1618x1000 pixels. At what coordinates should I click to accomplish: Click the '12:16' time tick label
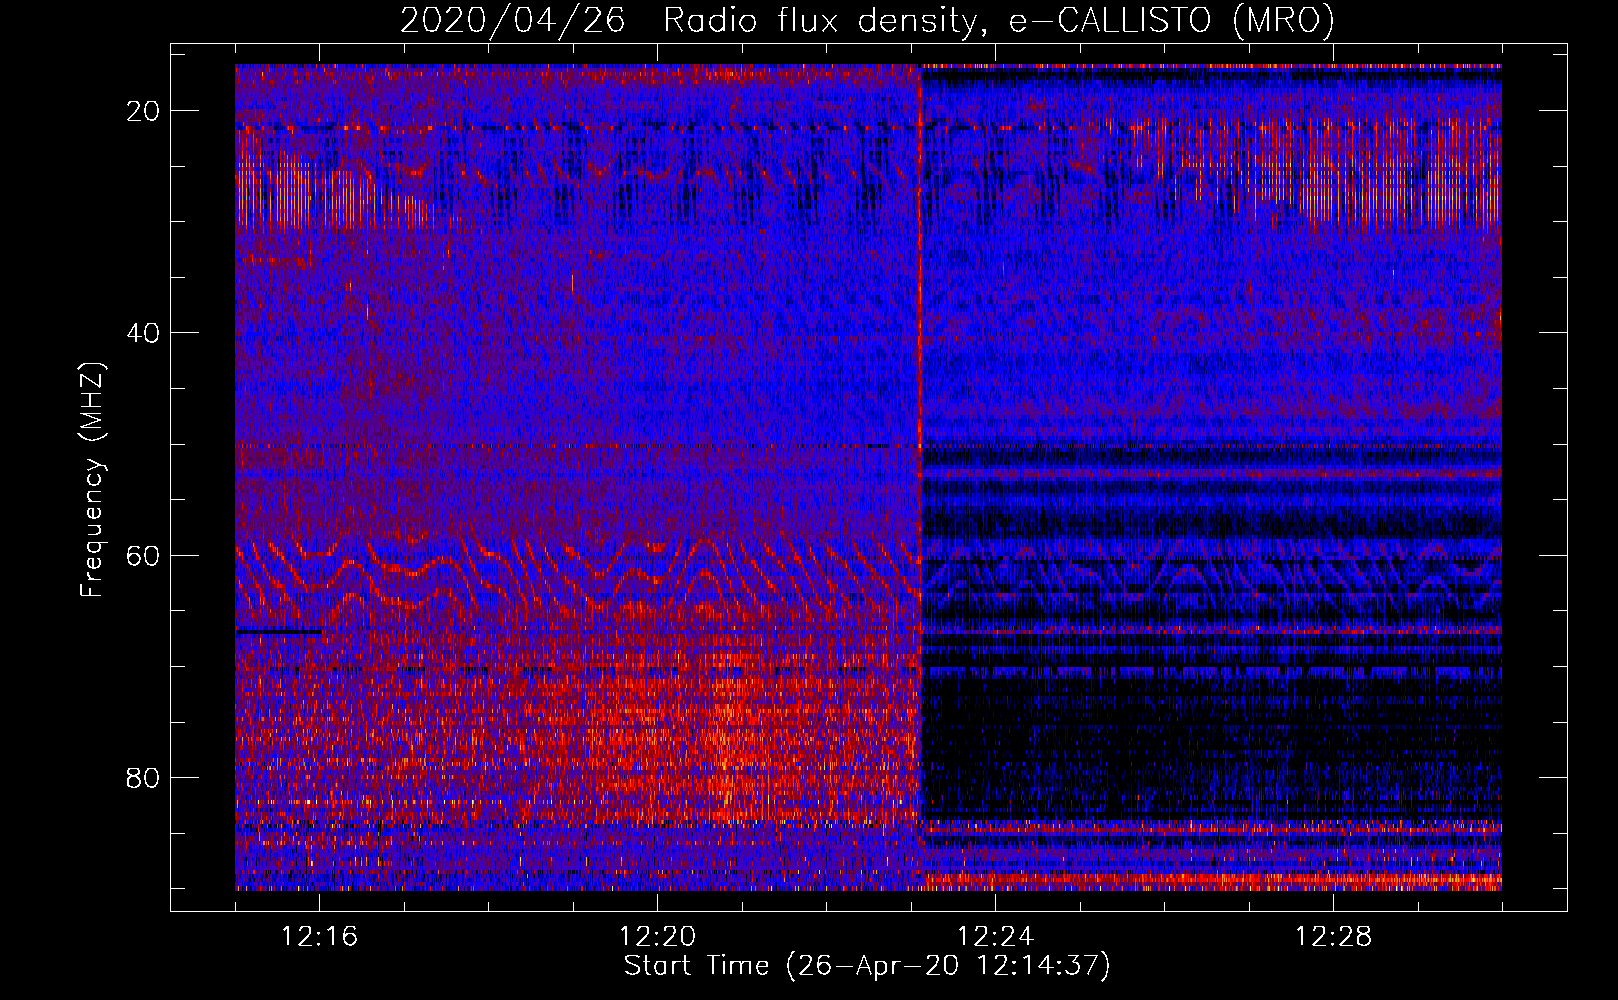[x=319, y=937]
